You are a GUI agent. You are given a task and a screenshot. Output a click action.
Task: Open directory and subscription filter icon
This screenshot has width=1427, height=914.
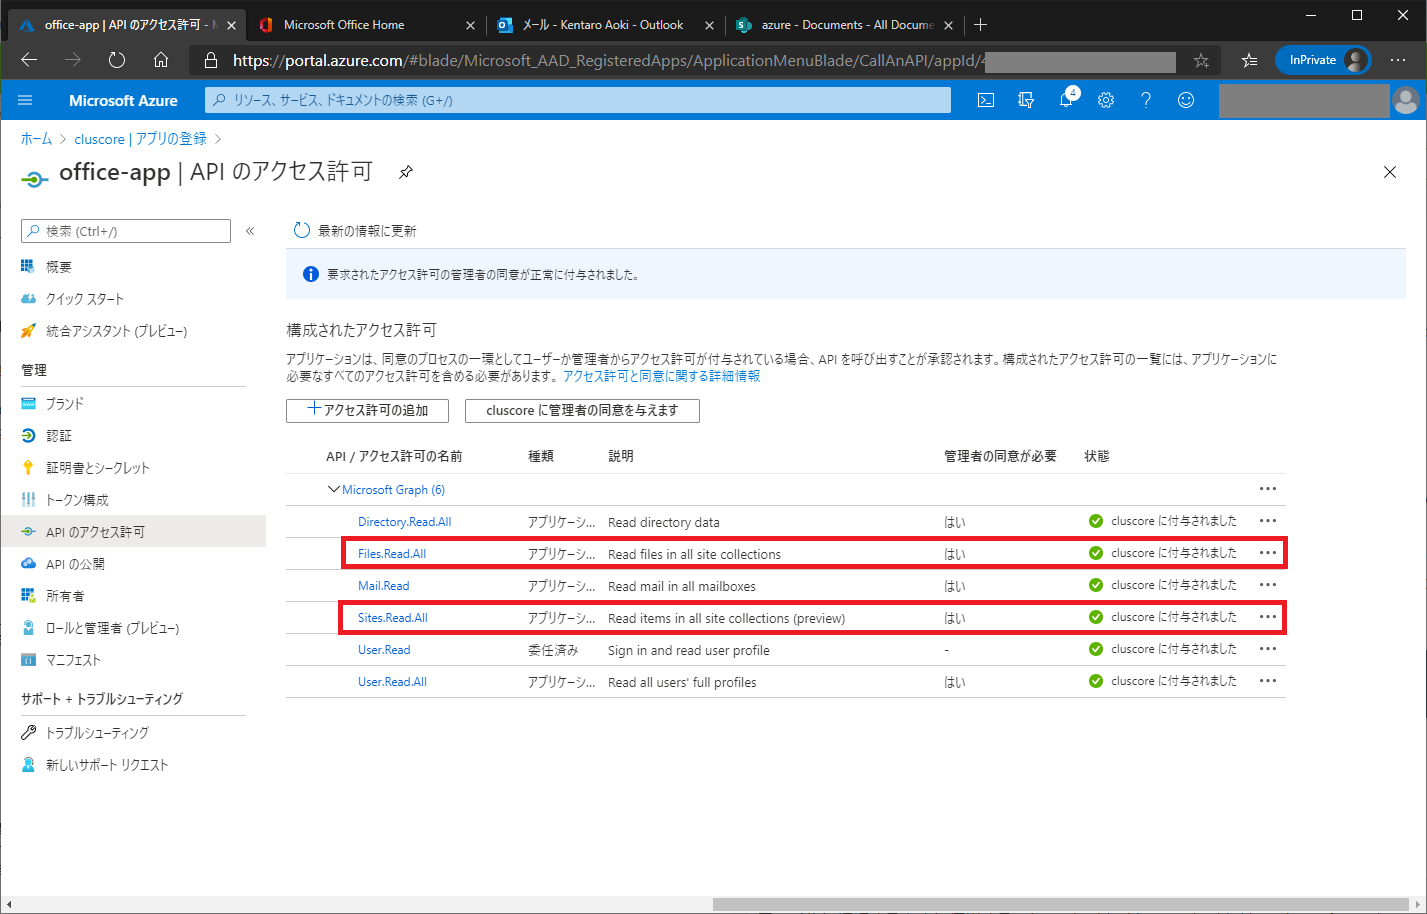(1026, 100)
